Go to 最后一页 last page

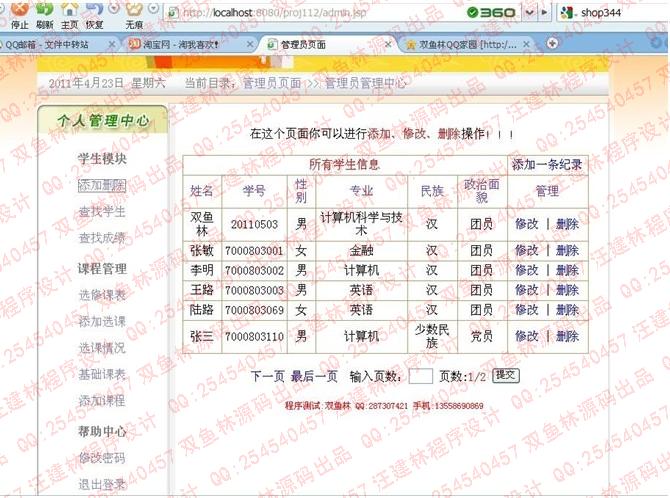[314, 376]
